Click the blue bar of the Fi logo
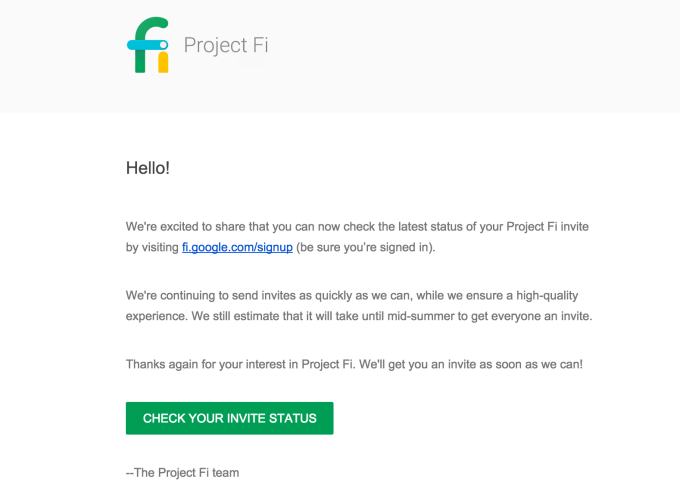The height and width of the screenshot is (494, 680). [x=146, y=44]
